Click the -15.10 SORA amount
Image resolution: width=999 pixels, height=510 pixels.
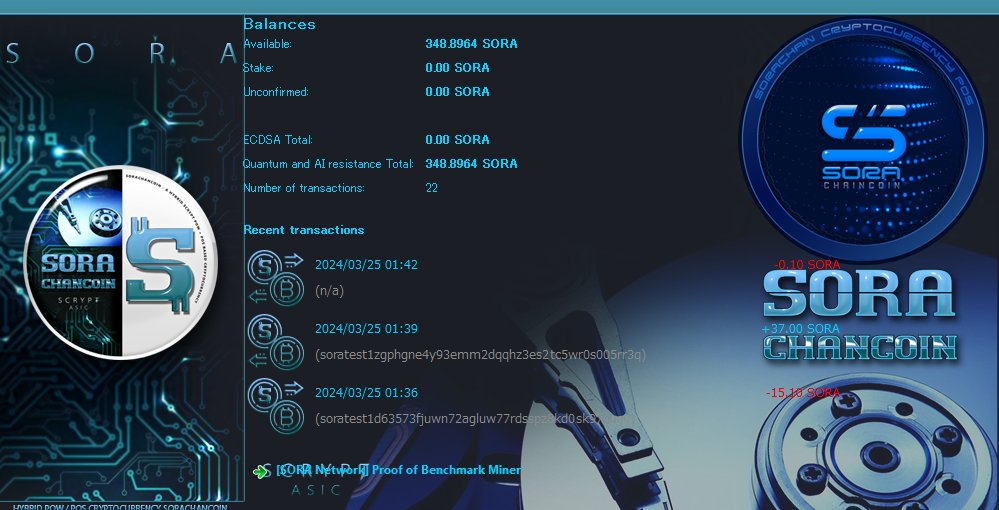pyautogui.click(x=803, y=393)
